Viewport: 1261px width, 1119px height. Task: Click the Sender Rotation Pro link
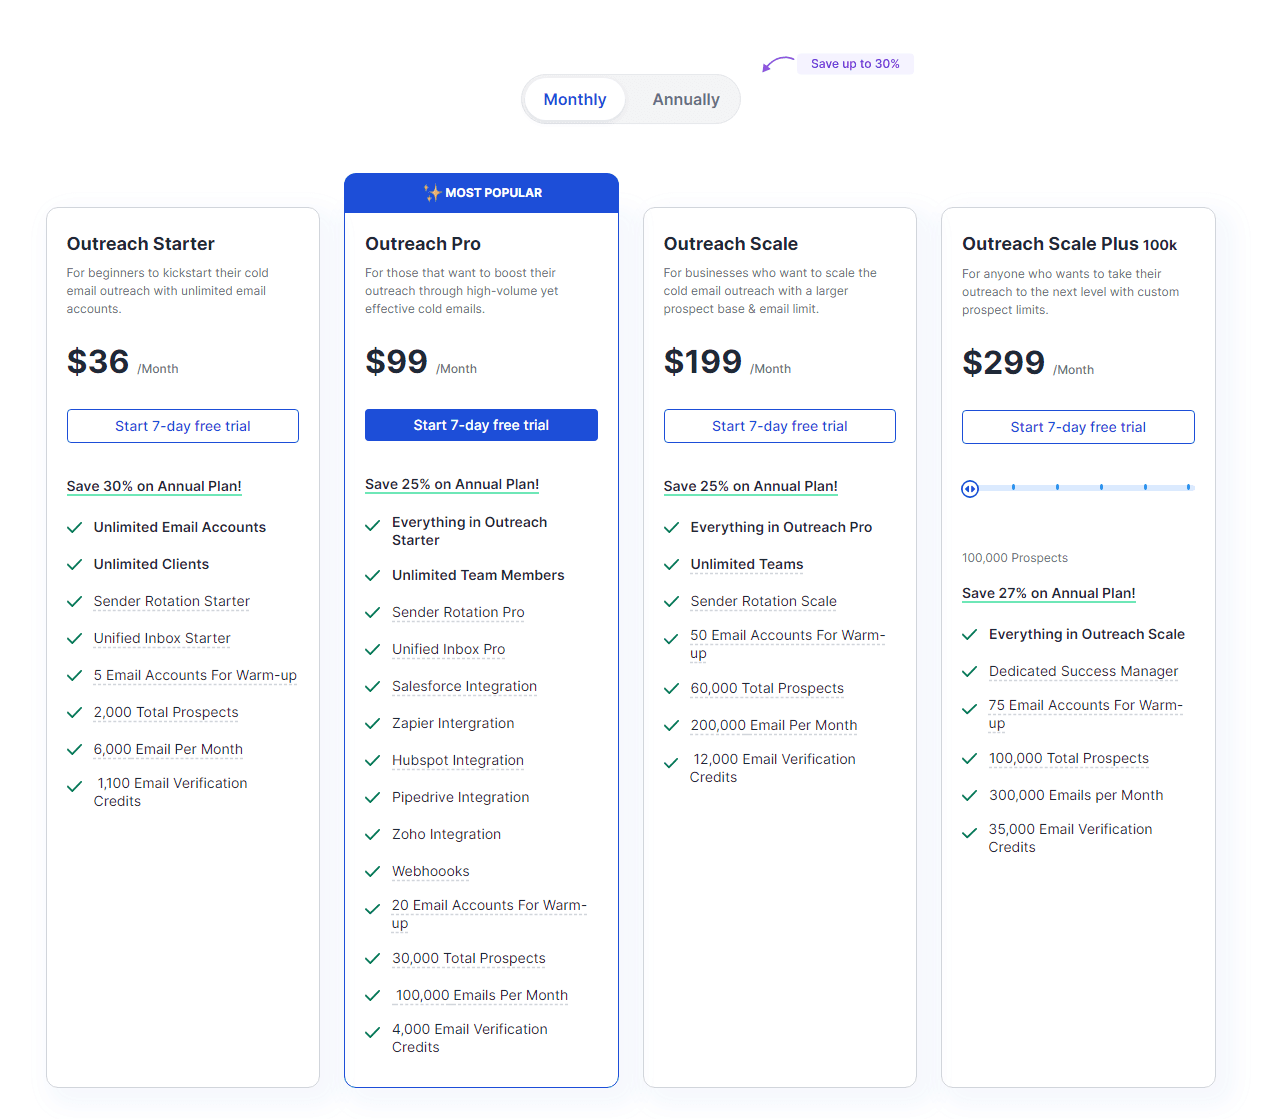pyautogui.click(x=458, y=612)
